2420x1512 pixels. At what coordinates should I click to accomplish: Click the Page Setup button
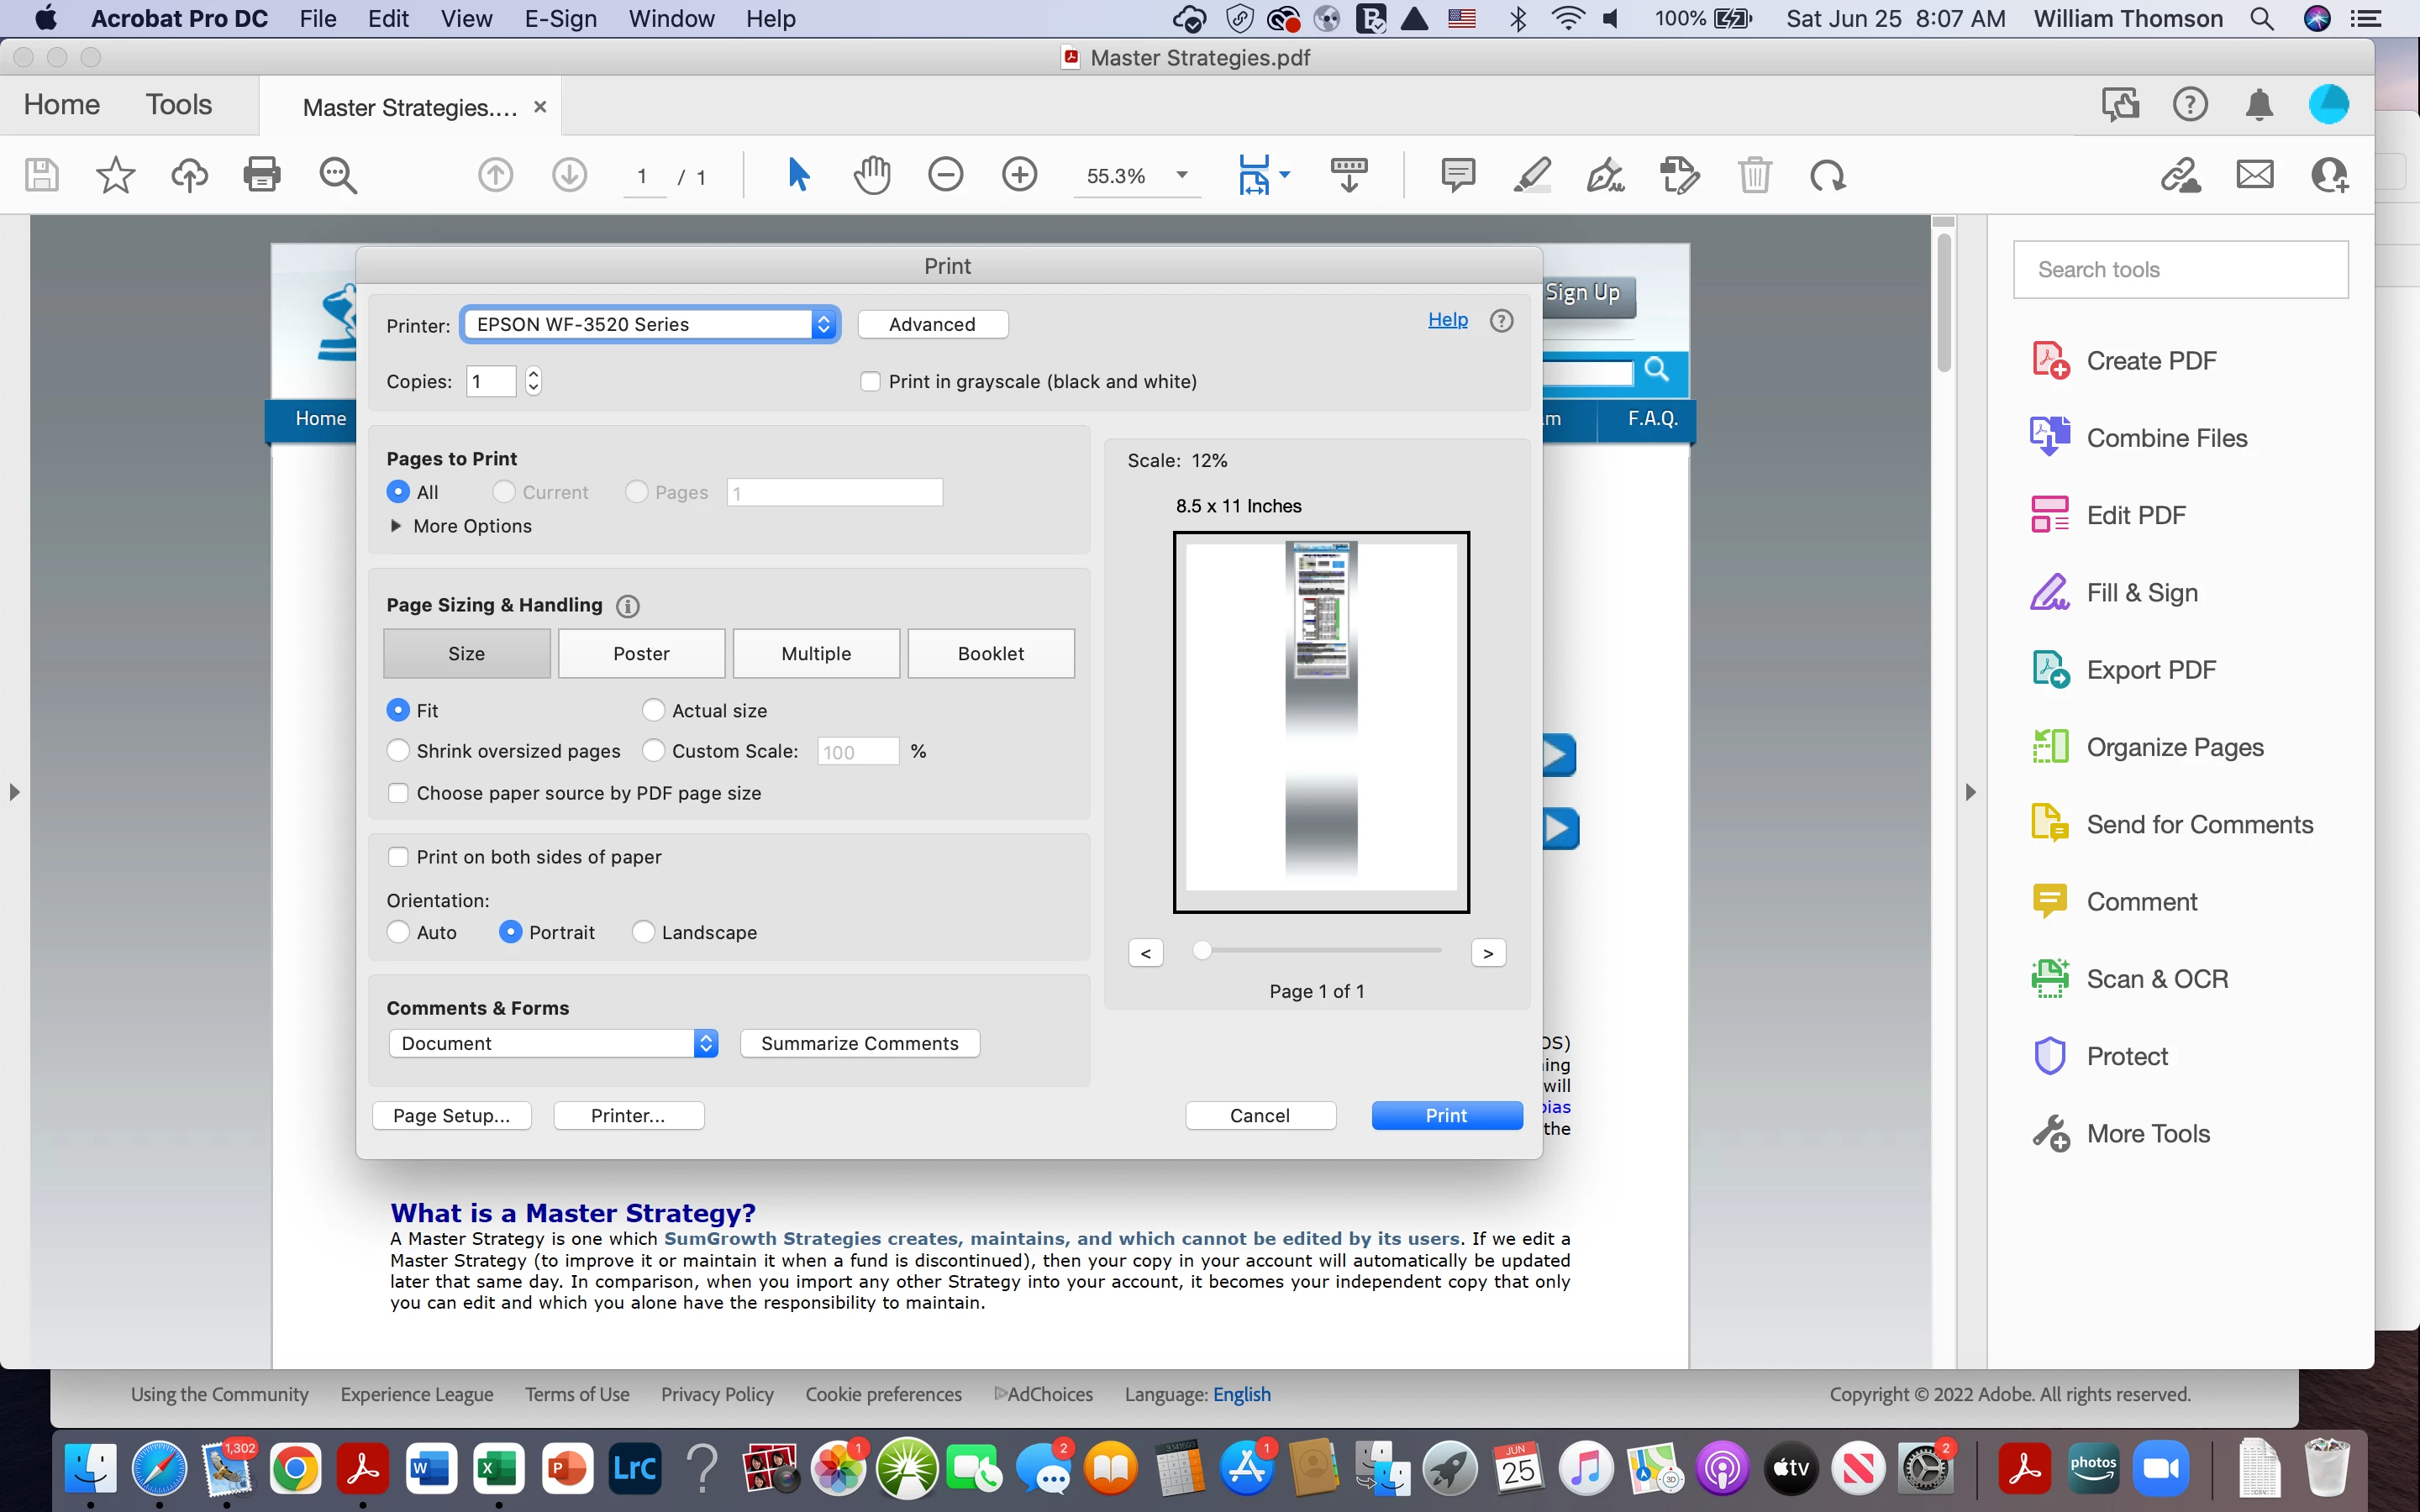451,1115
